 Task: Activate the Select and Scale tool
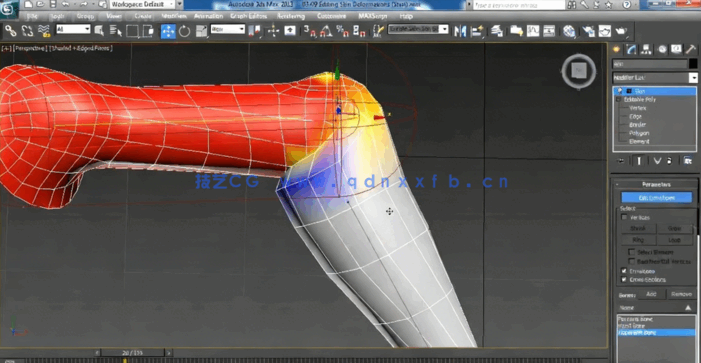[x=201, y=30]
